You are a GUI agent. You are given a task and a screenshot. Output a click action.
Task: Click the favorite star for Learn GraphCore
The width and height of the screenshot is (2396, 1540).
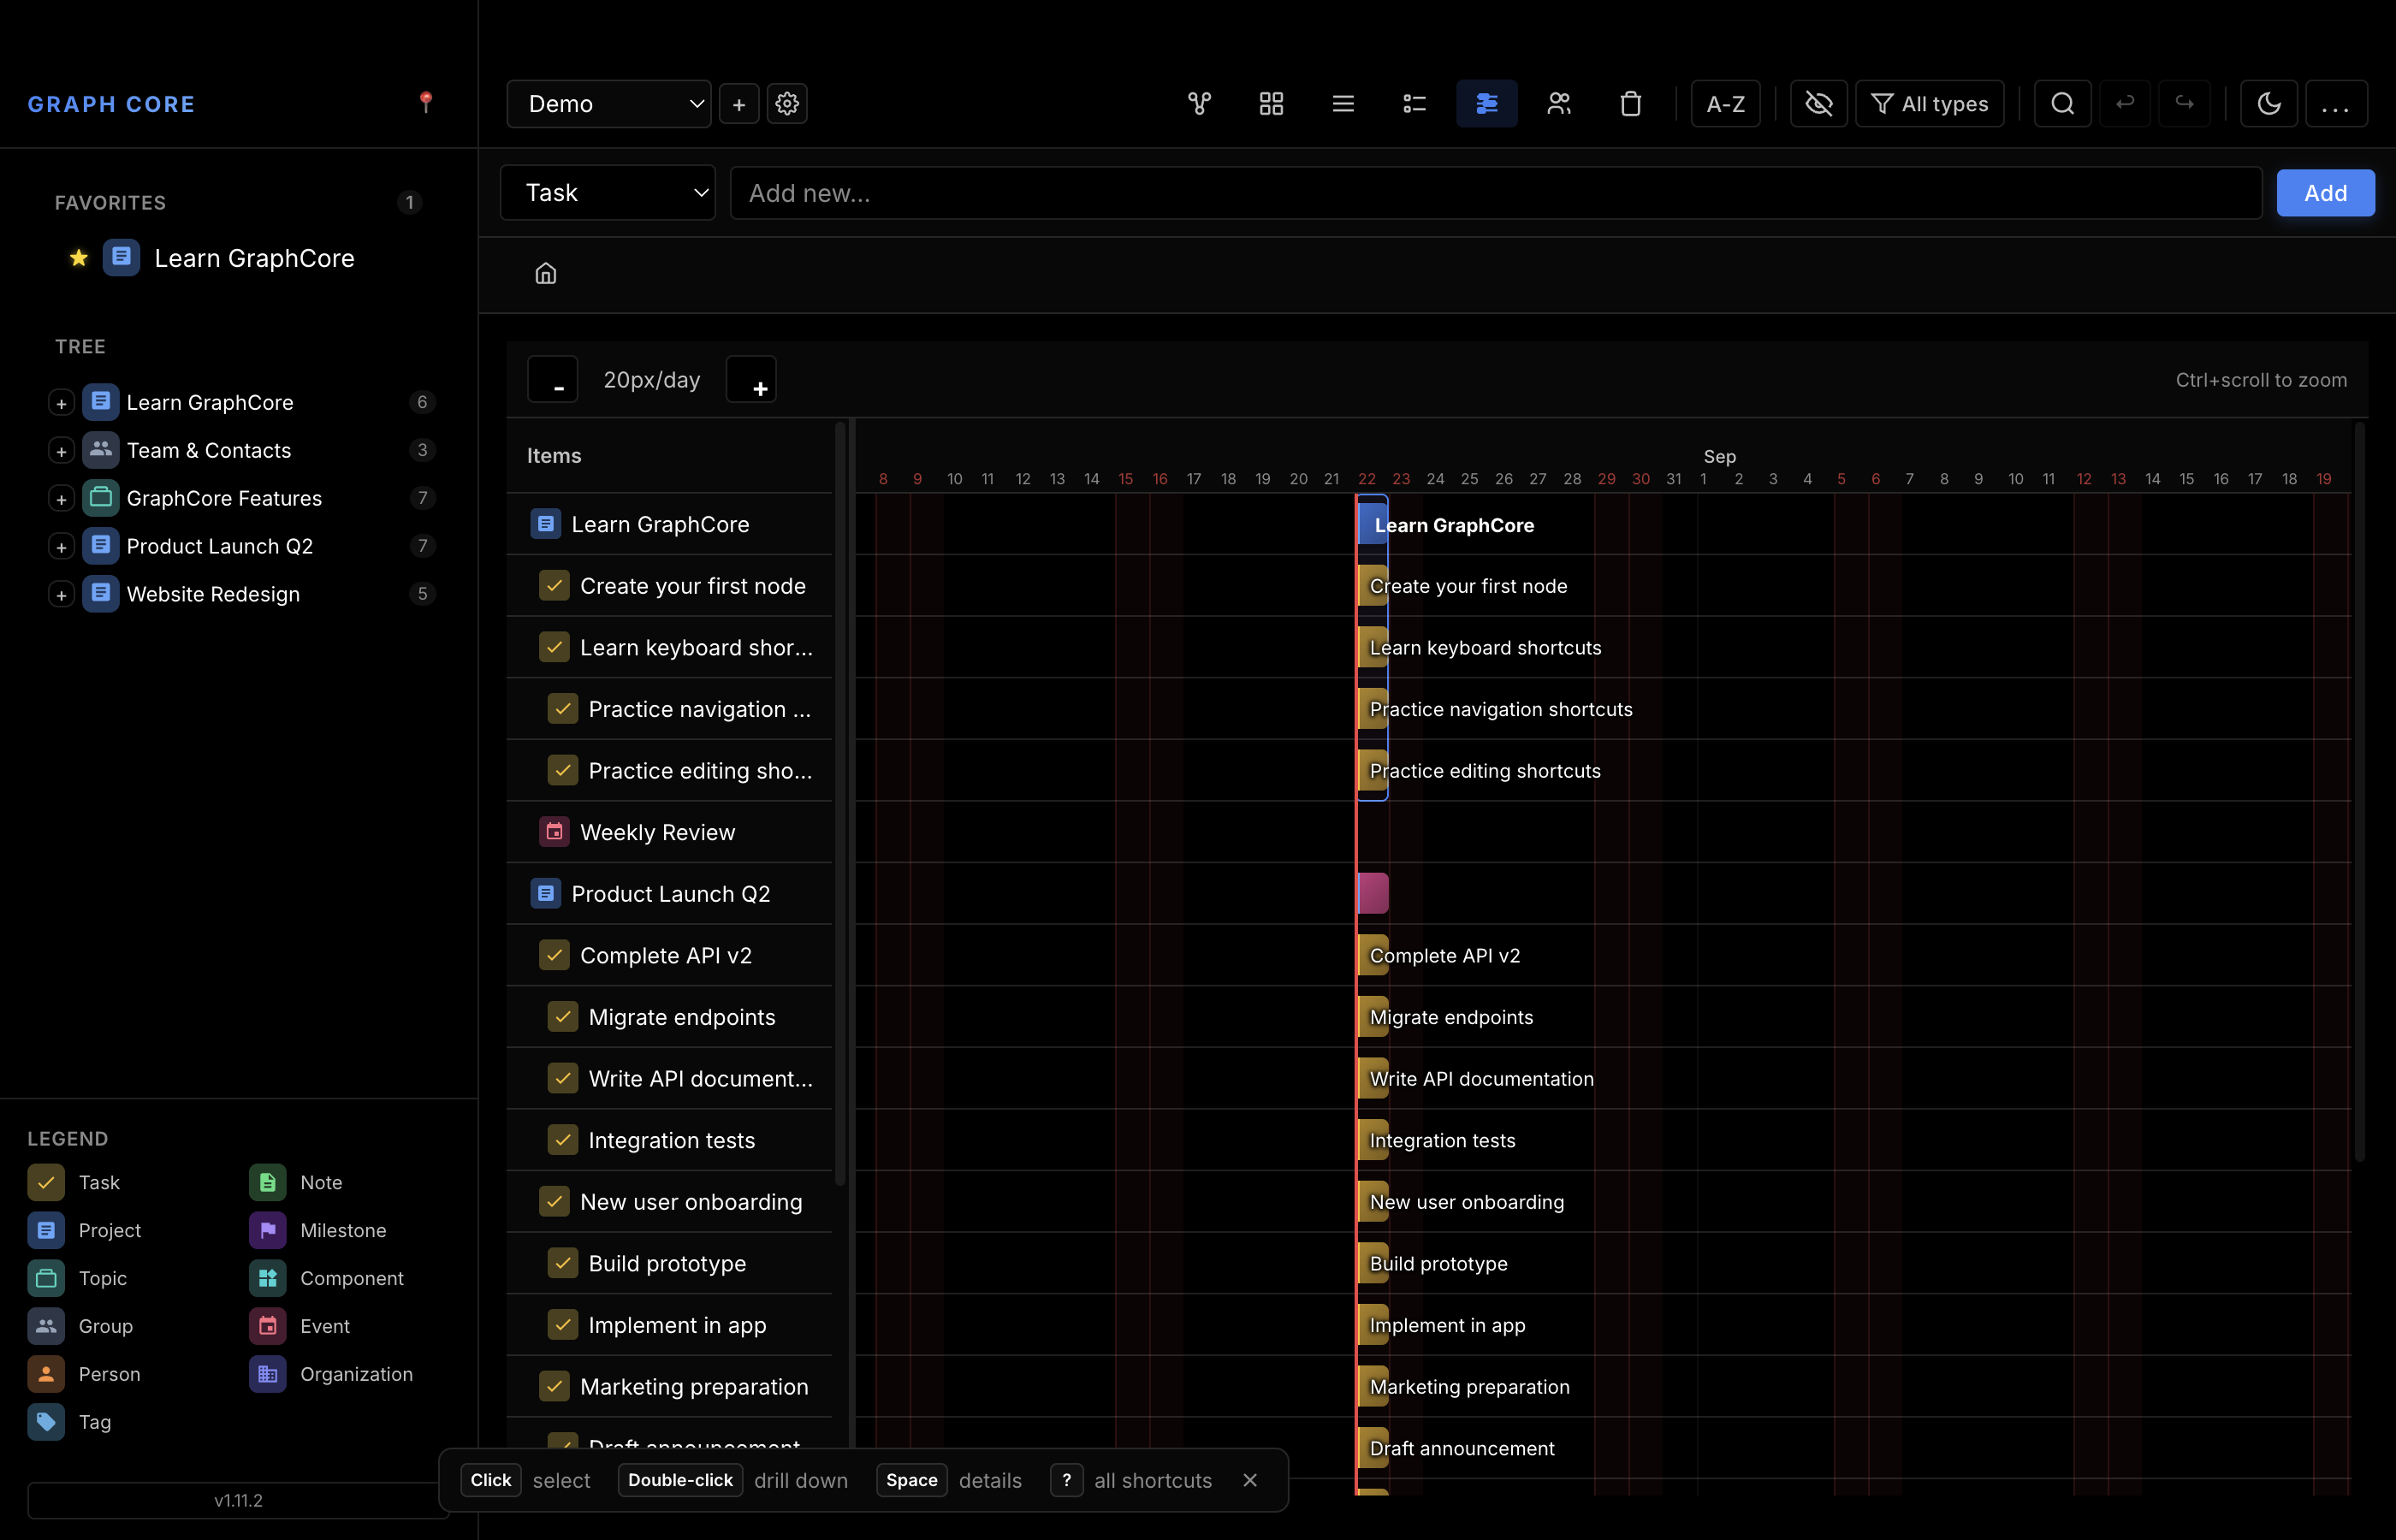(78, 258)
